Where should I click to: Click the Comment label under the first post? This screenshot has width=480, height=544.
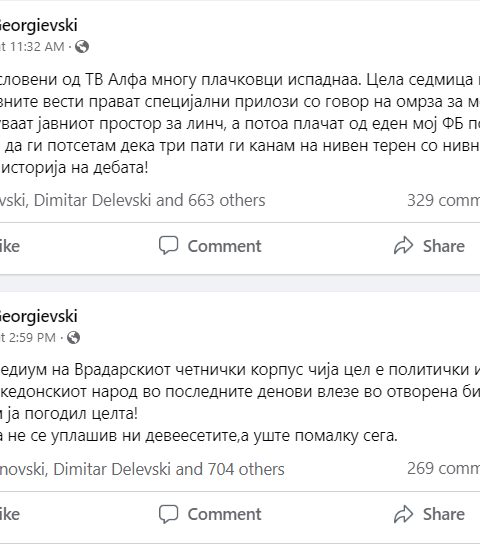224,246
